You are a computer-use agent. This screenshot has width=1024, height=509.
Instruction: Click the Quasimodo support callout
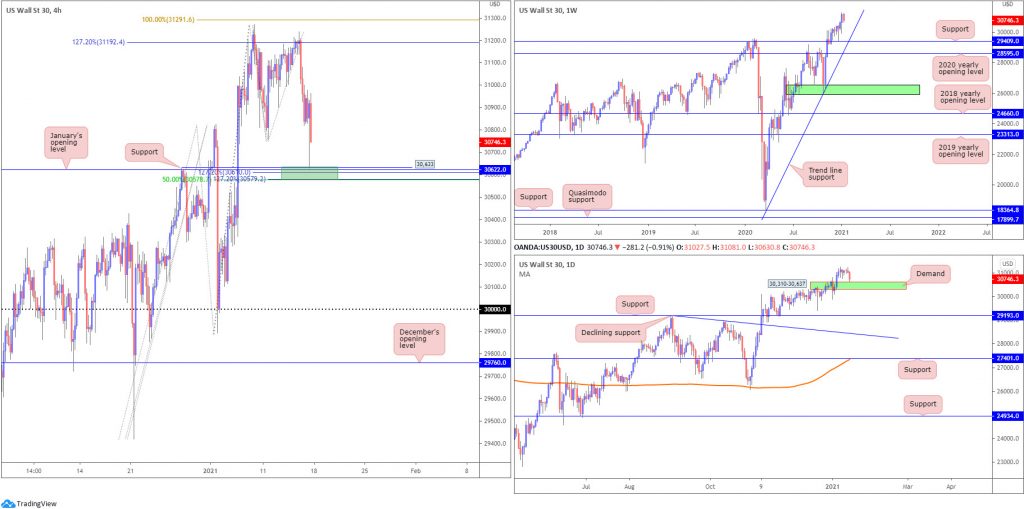(588, 195)
